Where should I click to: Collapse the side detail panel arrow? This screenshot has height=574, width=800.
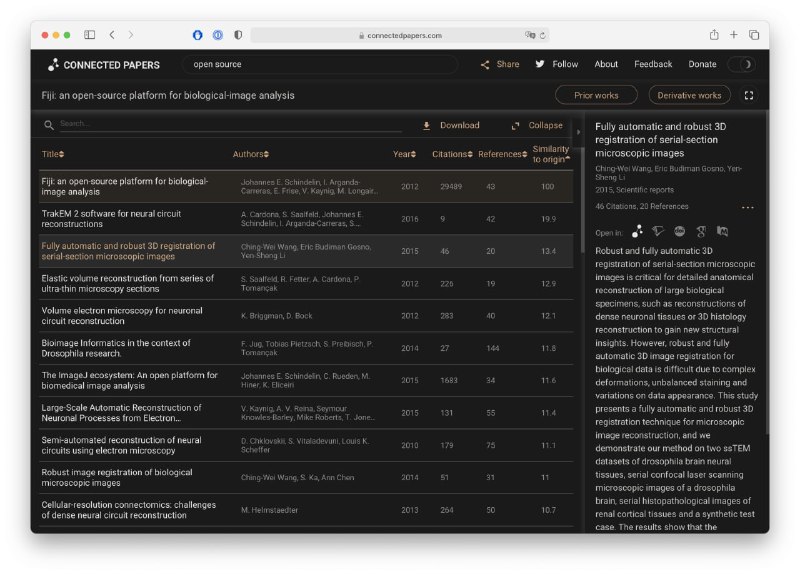point(578,132)
